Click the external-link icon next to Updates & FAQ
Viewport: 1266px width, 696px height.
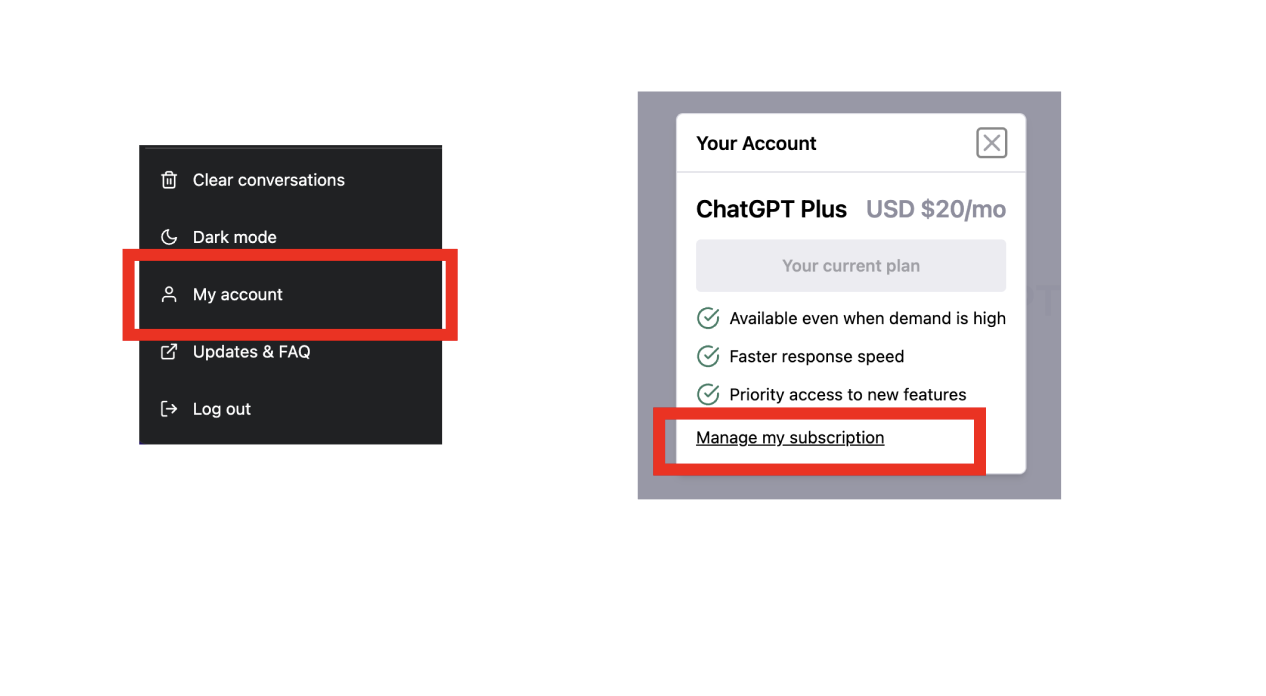pos(169,351)
